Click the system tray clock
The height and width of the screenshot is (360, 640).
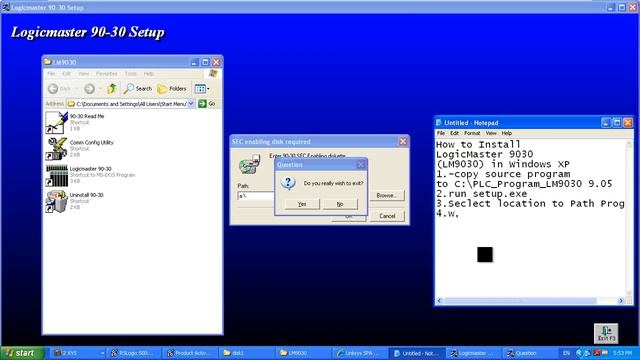click(623, 353)
